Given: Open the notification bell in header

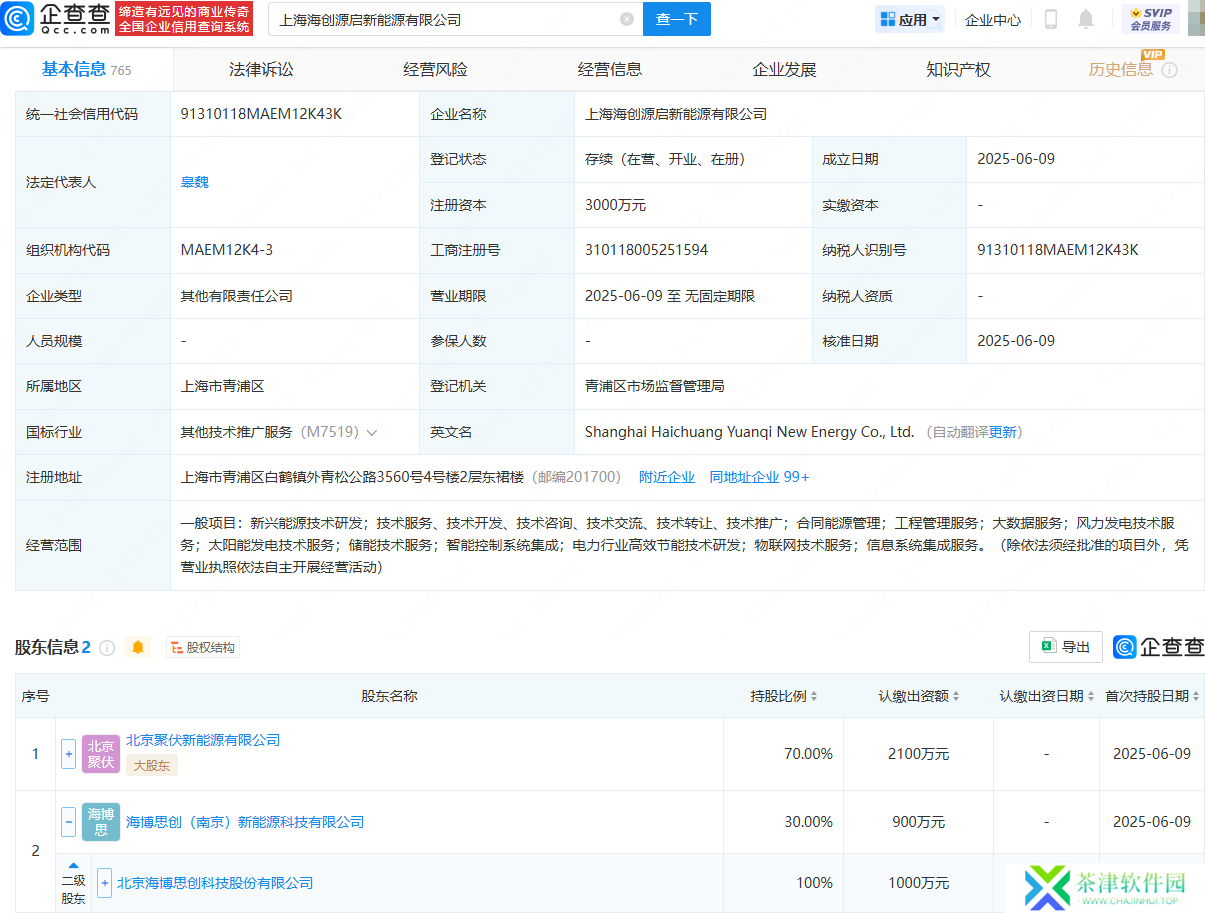Looking at the screenshot, I should click(1086, 19).
